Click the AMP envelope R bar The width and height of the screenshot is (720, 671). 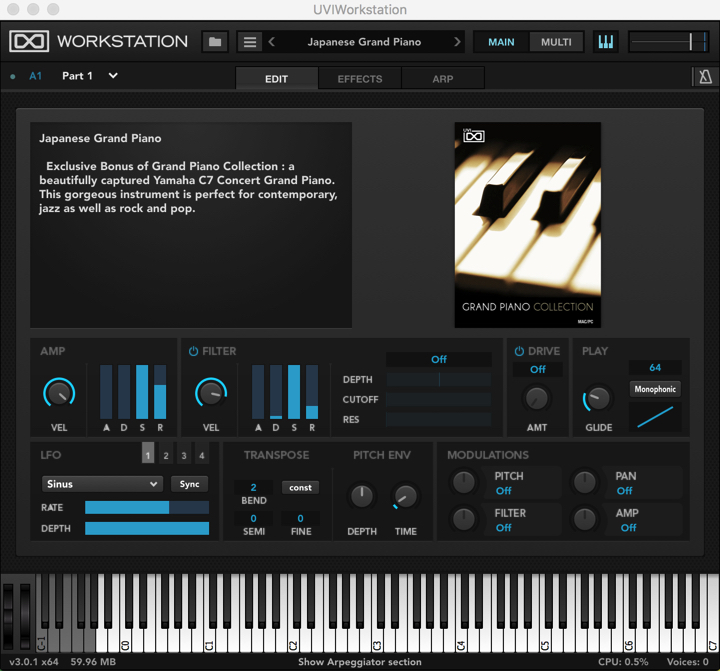[x=160, y=392]
